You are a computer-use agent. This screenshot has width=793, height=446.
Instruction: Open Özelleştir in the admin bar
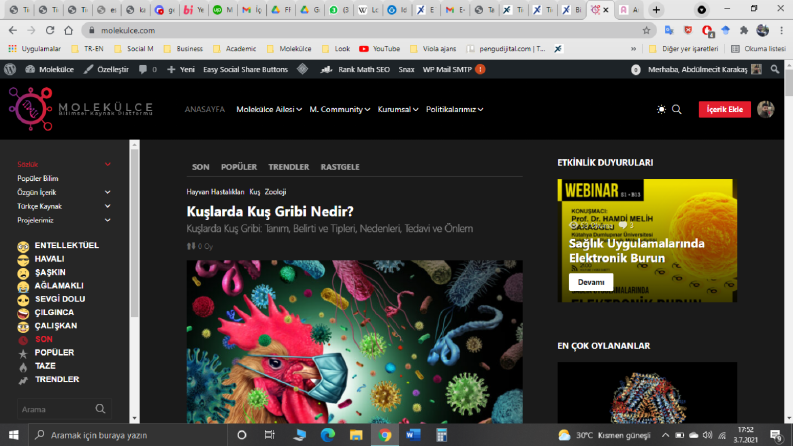pos(106,69)
